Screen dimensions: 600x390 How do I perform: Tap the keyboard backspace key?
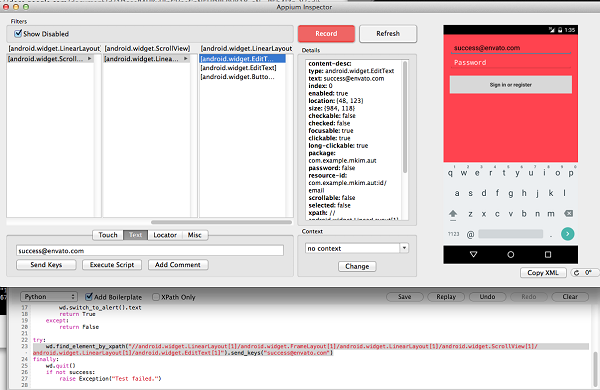click(x=569, y=214)
